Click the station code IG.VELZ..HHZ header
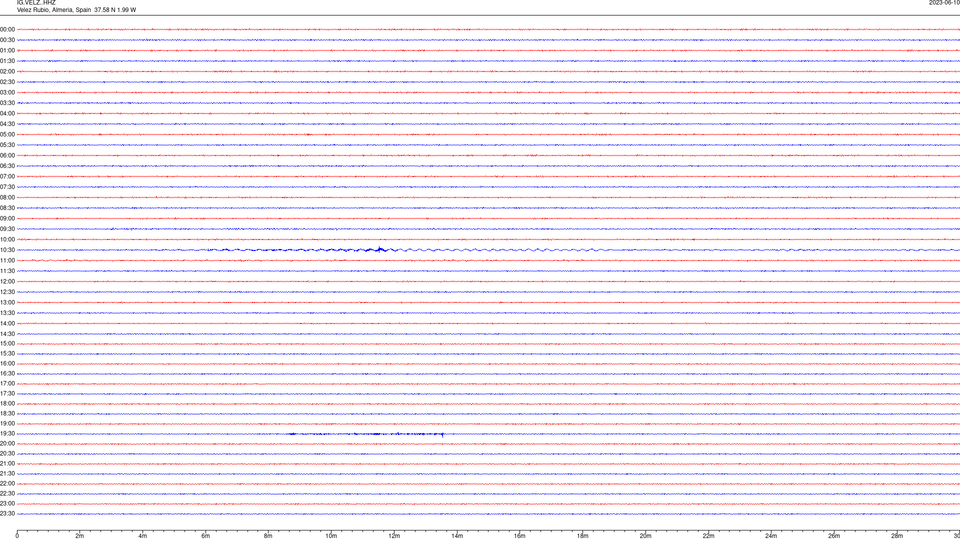The image size is (960, 540). click(36, 2)
